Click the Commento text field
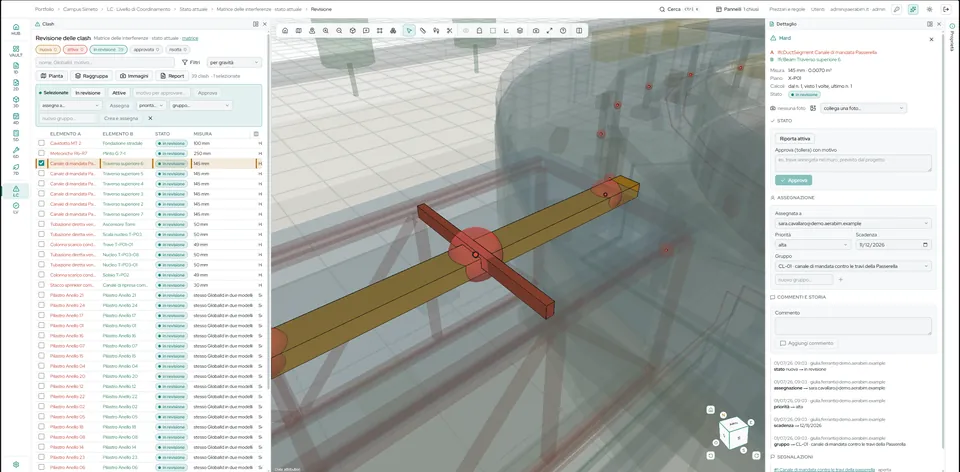 (853, 326)
